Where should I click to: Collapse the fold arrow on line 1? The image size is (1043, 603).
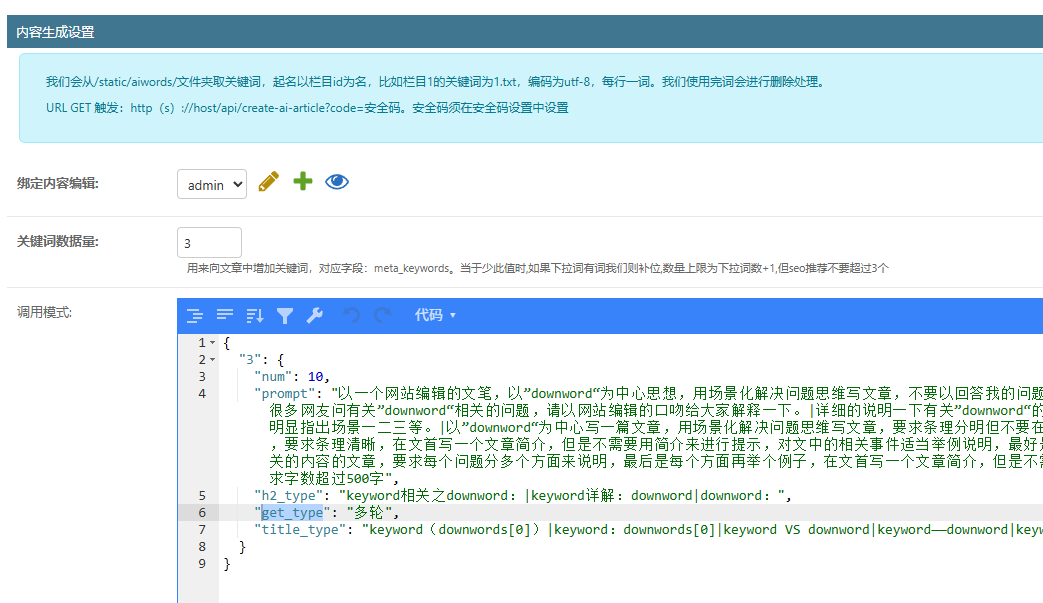[x=212, y=343]
